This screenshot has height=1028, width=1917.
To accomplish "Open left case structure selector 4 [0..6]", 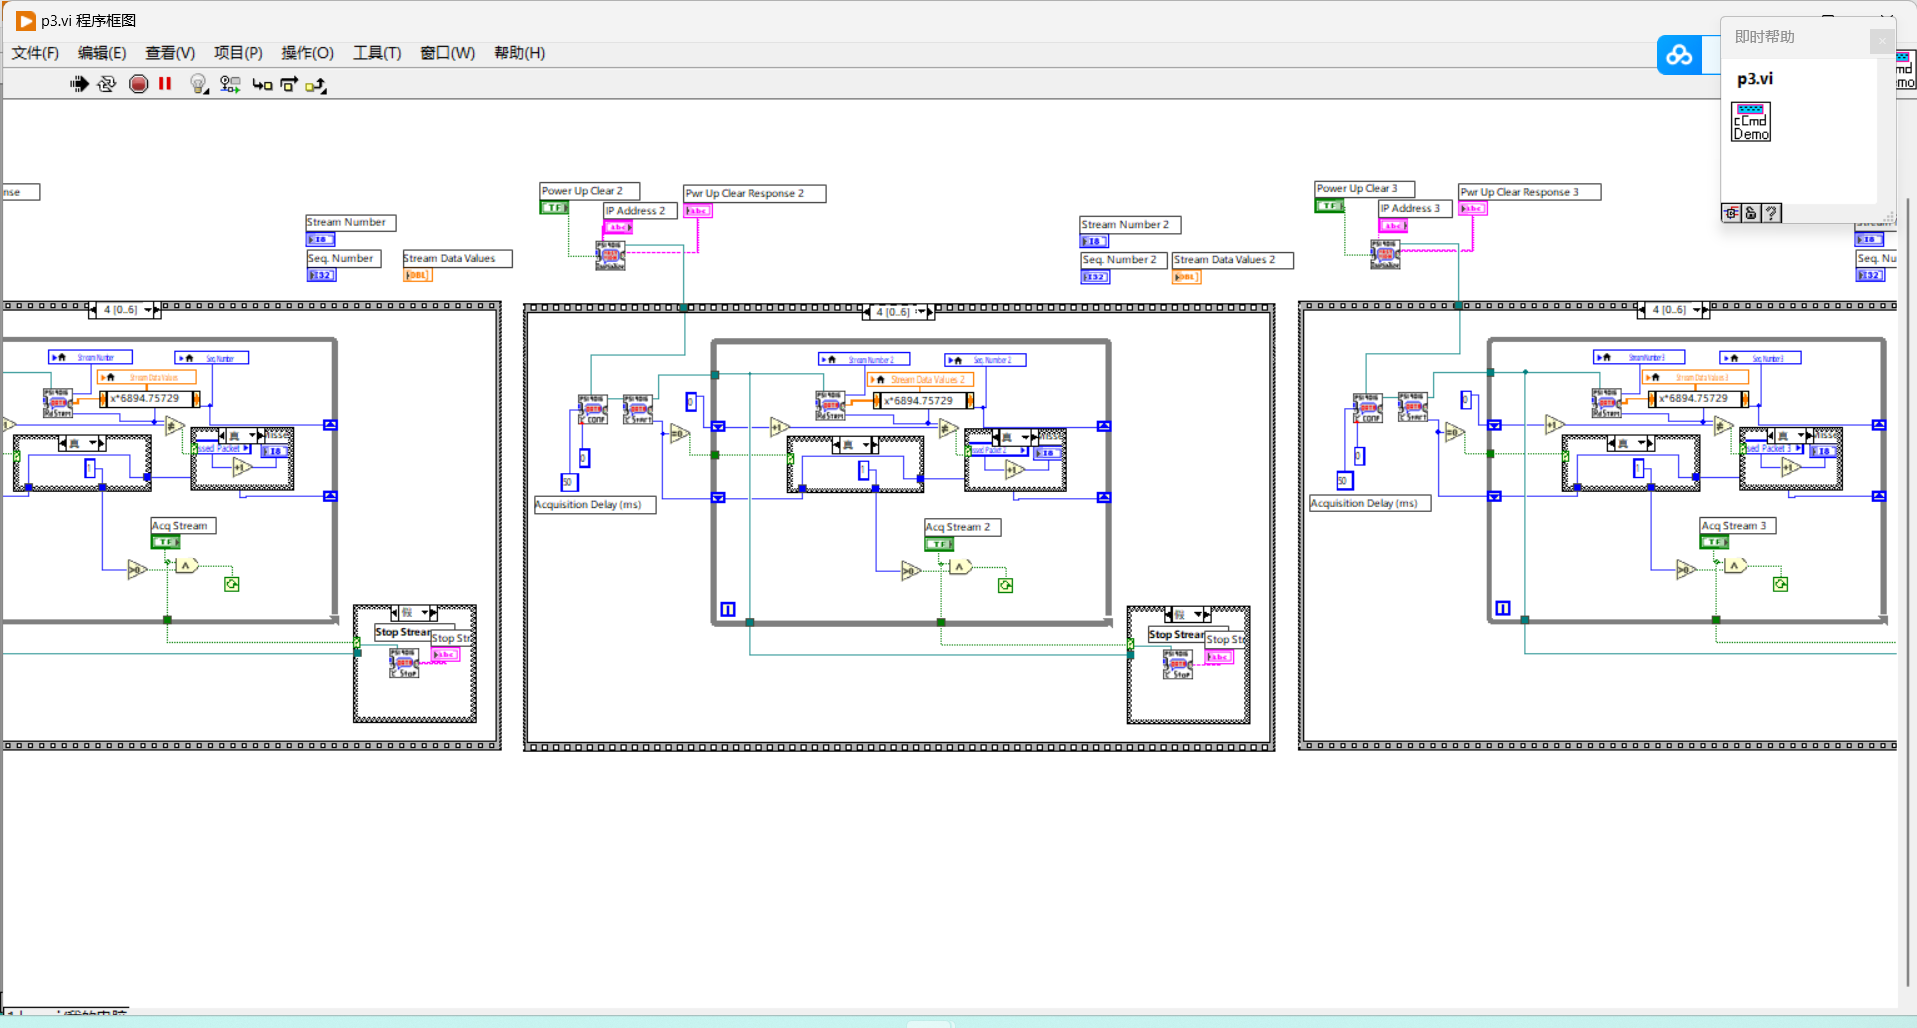I will click(125, 310).
